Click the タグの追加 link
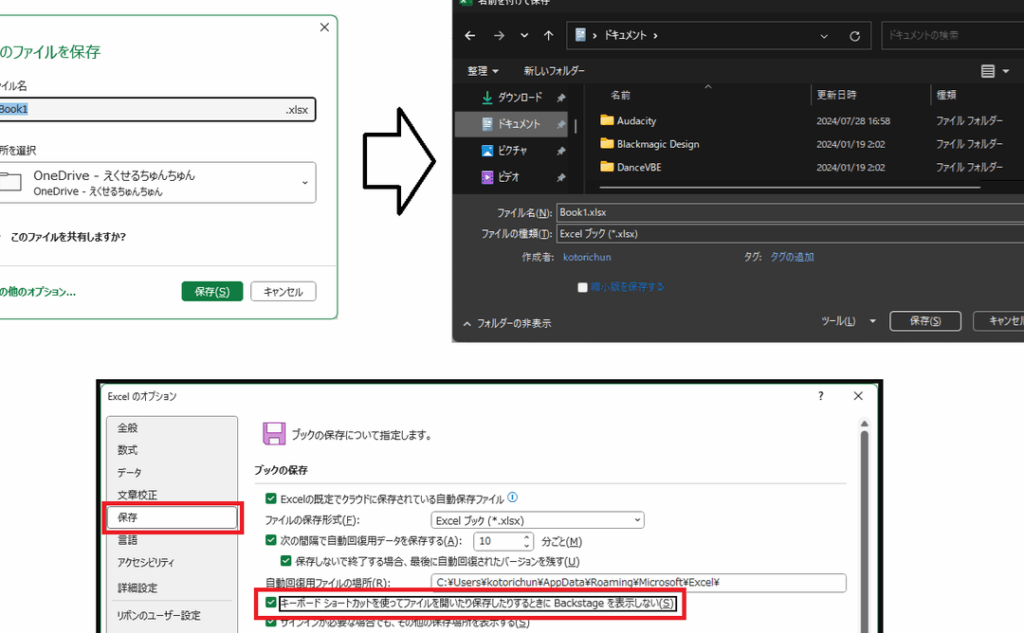1024x633 pixels. tap(791, 257)
